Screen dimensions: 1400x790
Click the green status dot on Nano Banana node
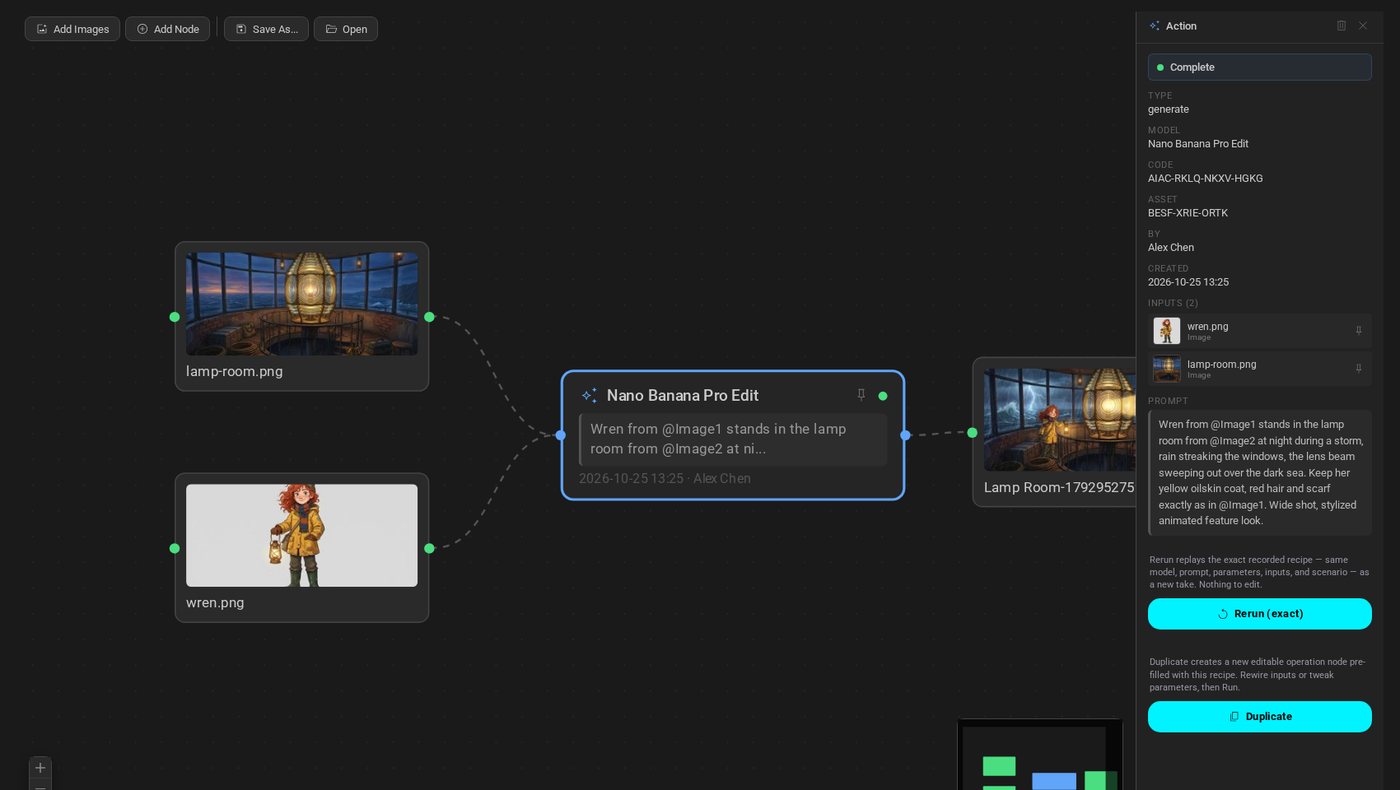coord(882,396)
